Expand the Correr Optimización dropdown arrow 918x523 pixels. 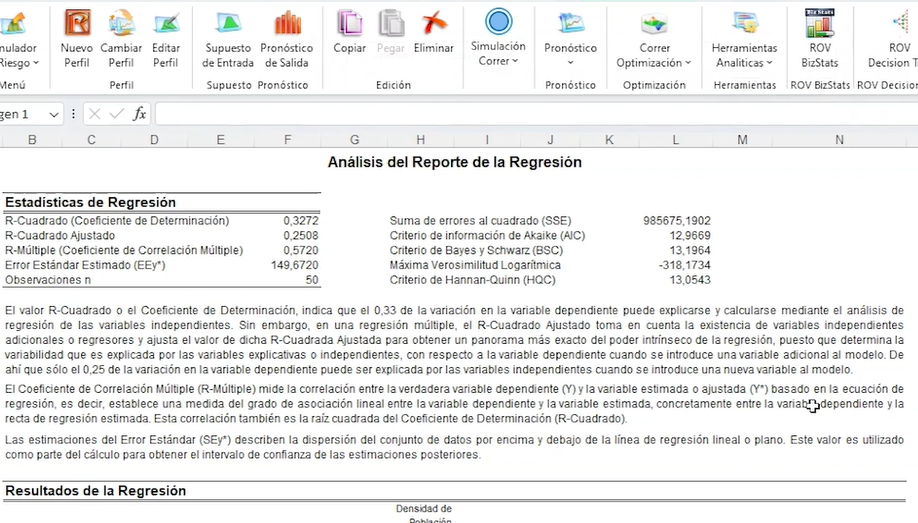[x=688, y=63]
